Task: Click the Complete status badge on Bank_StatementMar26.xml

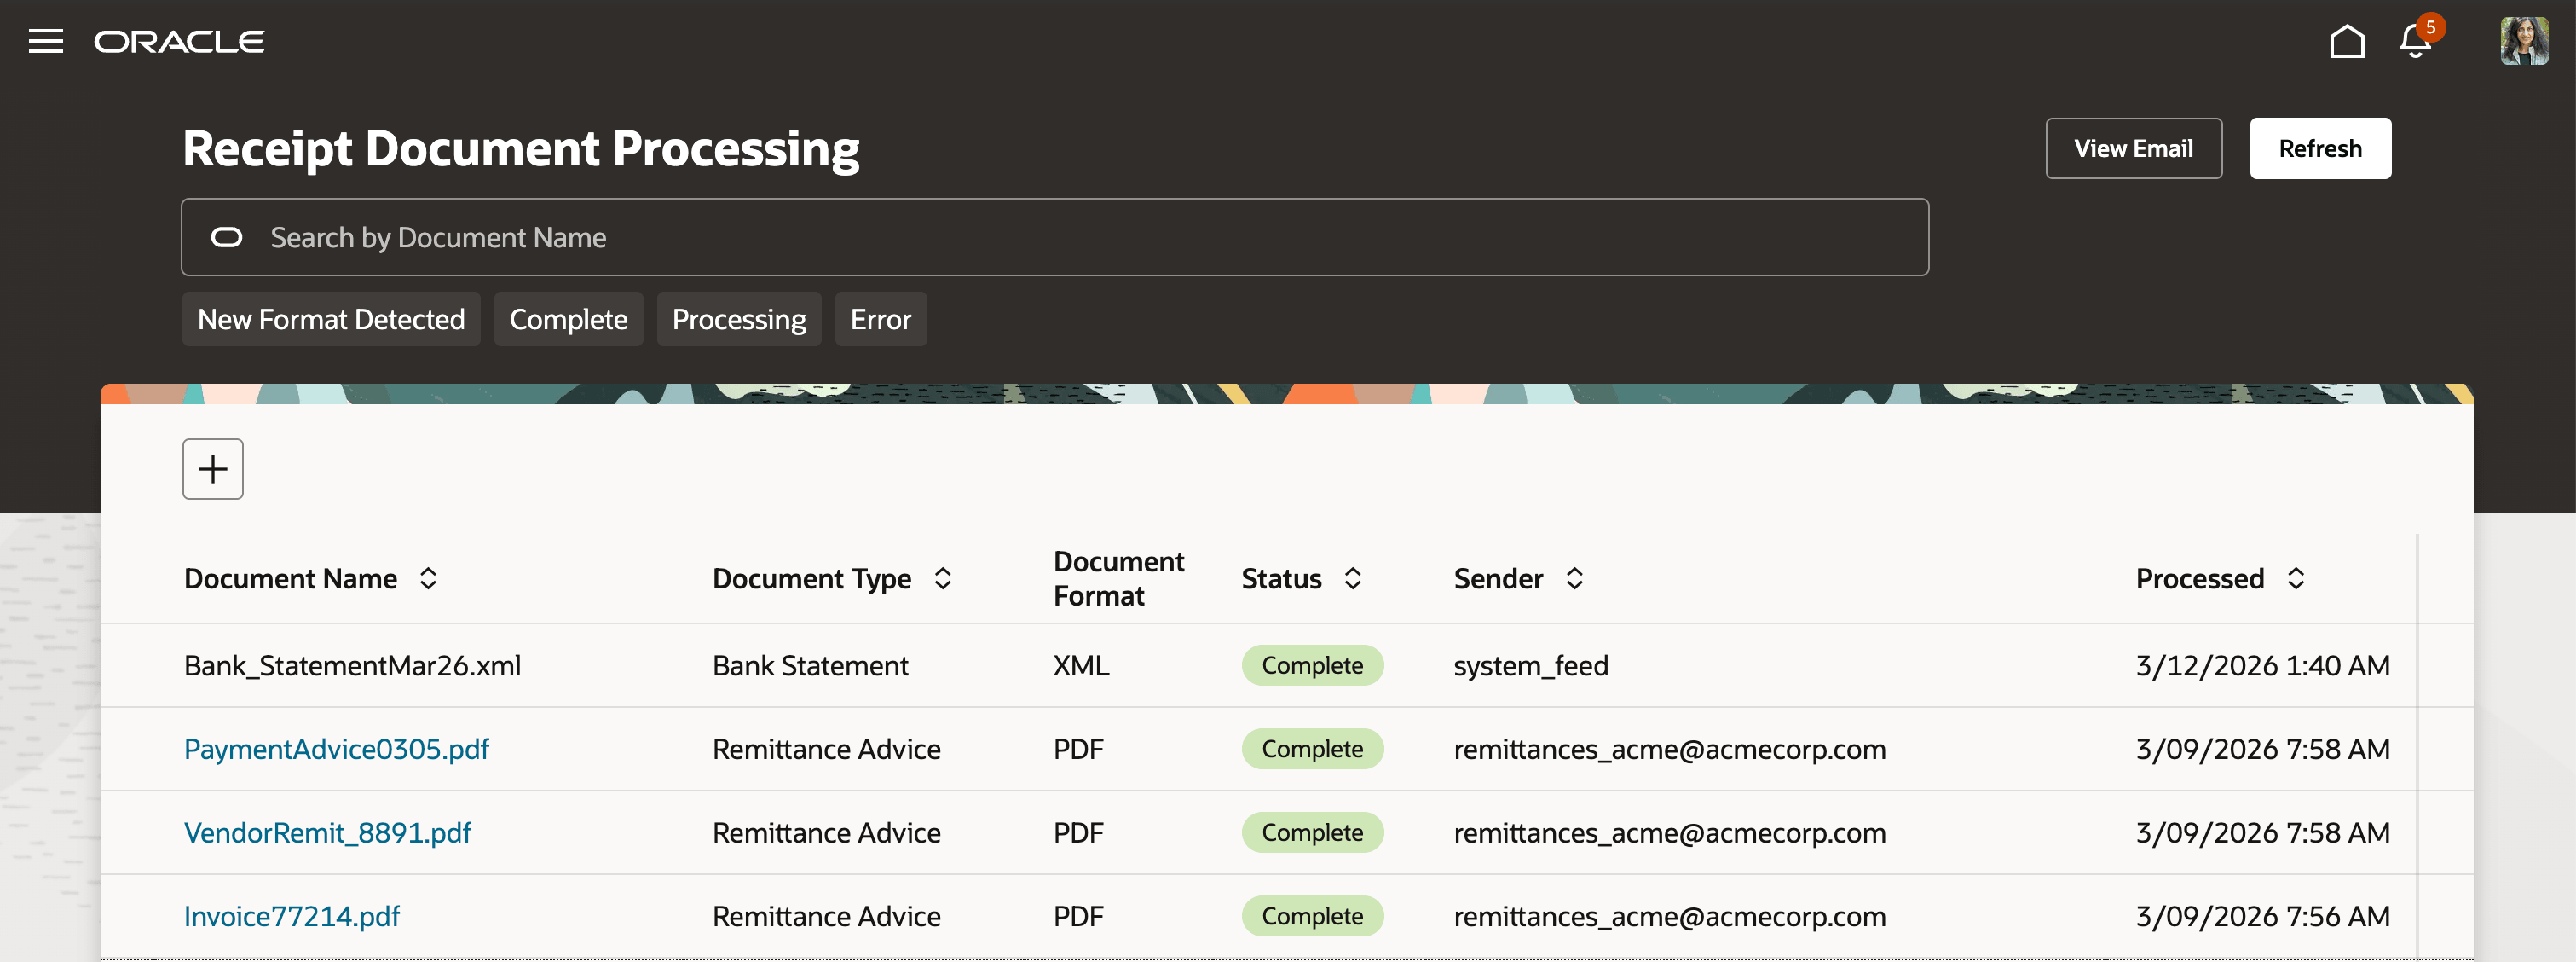Action: [1312, 665]
